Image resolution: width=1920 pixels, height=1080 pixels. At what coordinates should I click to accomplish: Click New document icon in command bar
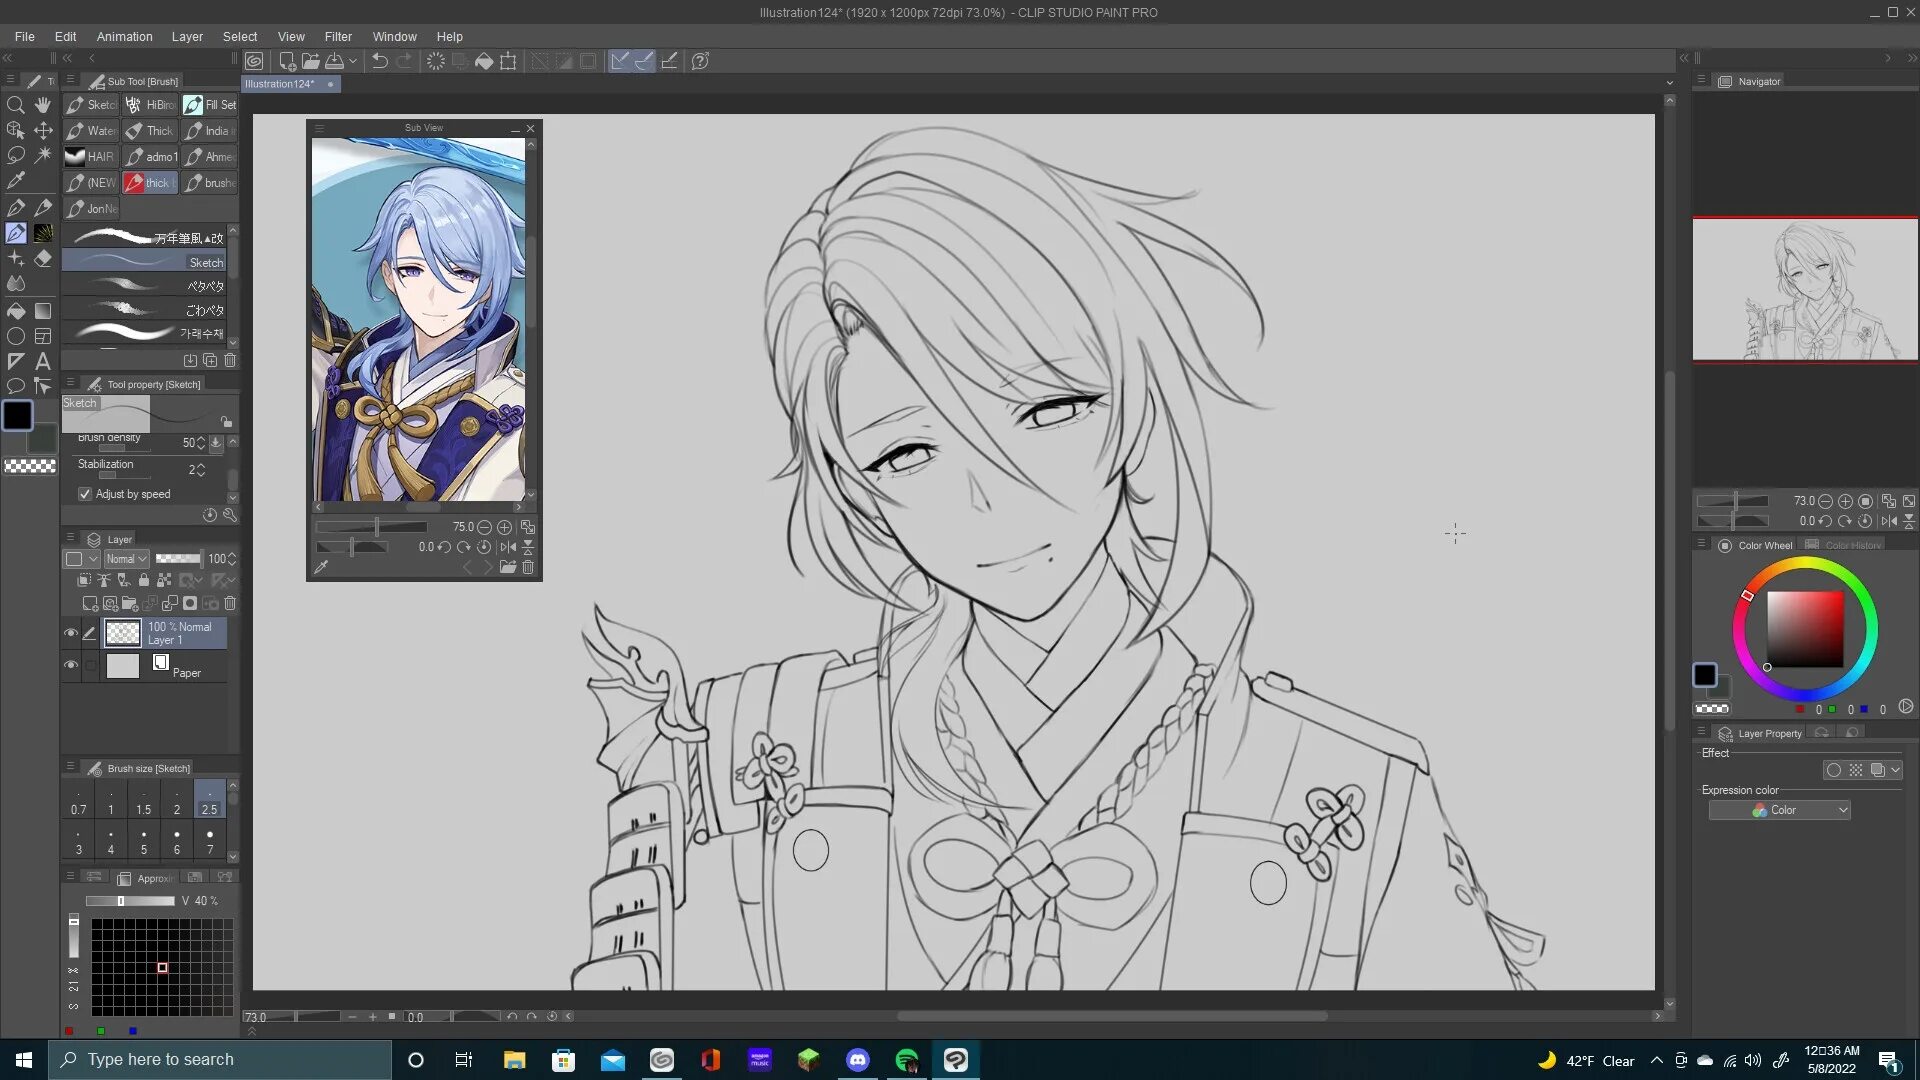pos(287,61)
